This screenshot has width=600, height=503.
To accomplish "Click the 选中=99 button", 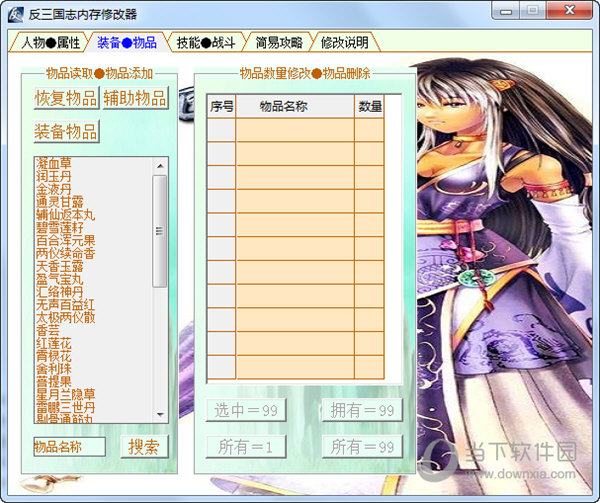I will click(246, 410).
